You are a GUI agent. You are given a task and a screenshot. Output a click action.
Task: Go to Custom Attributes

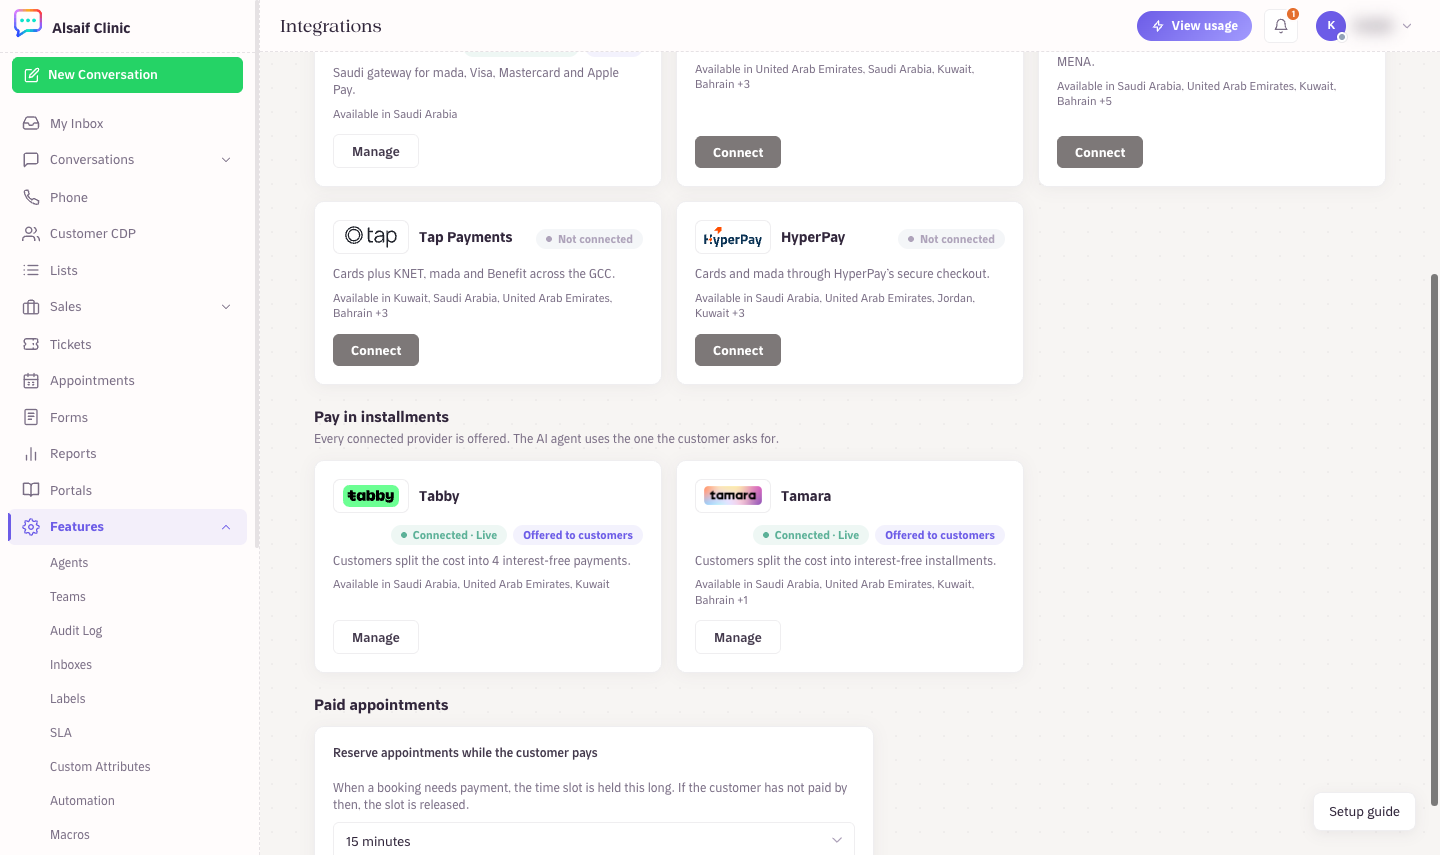pyautogui.click(x=100, y=767)
